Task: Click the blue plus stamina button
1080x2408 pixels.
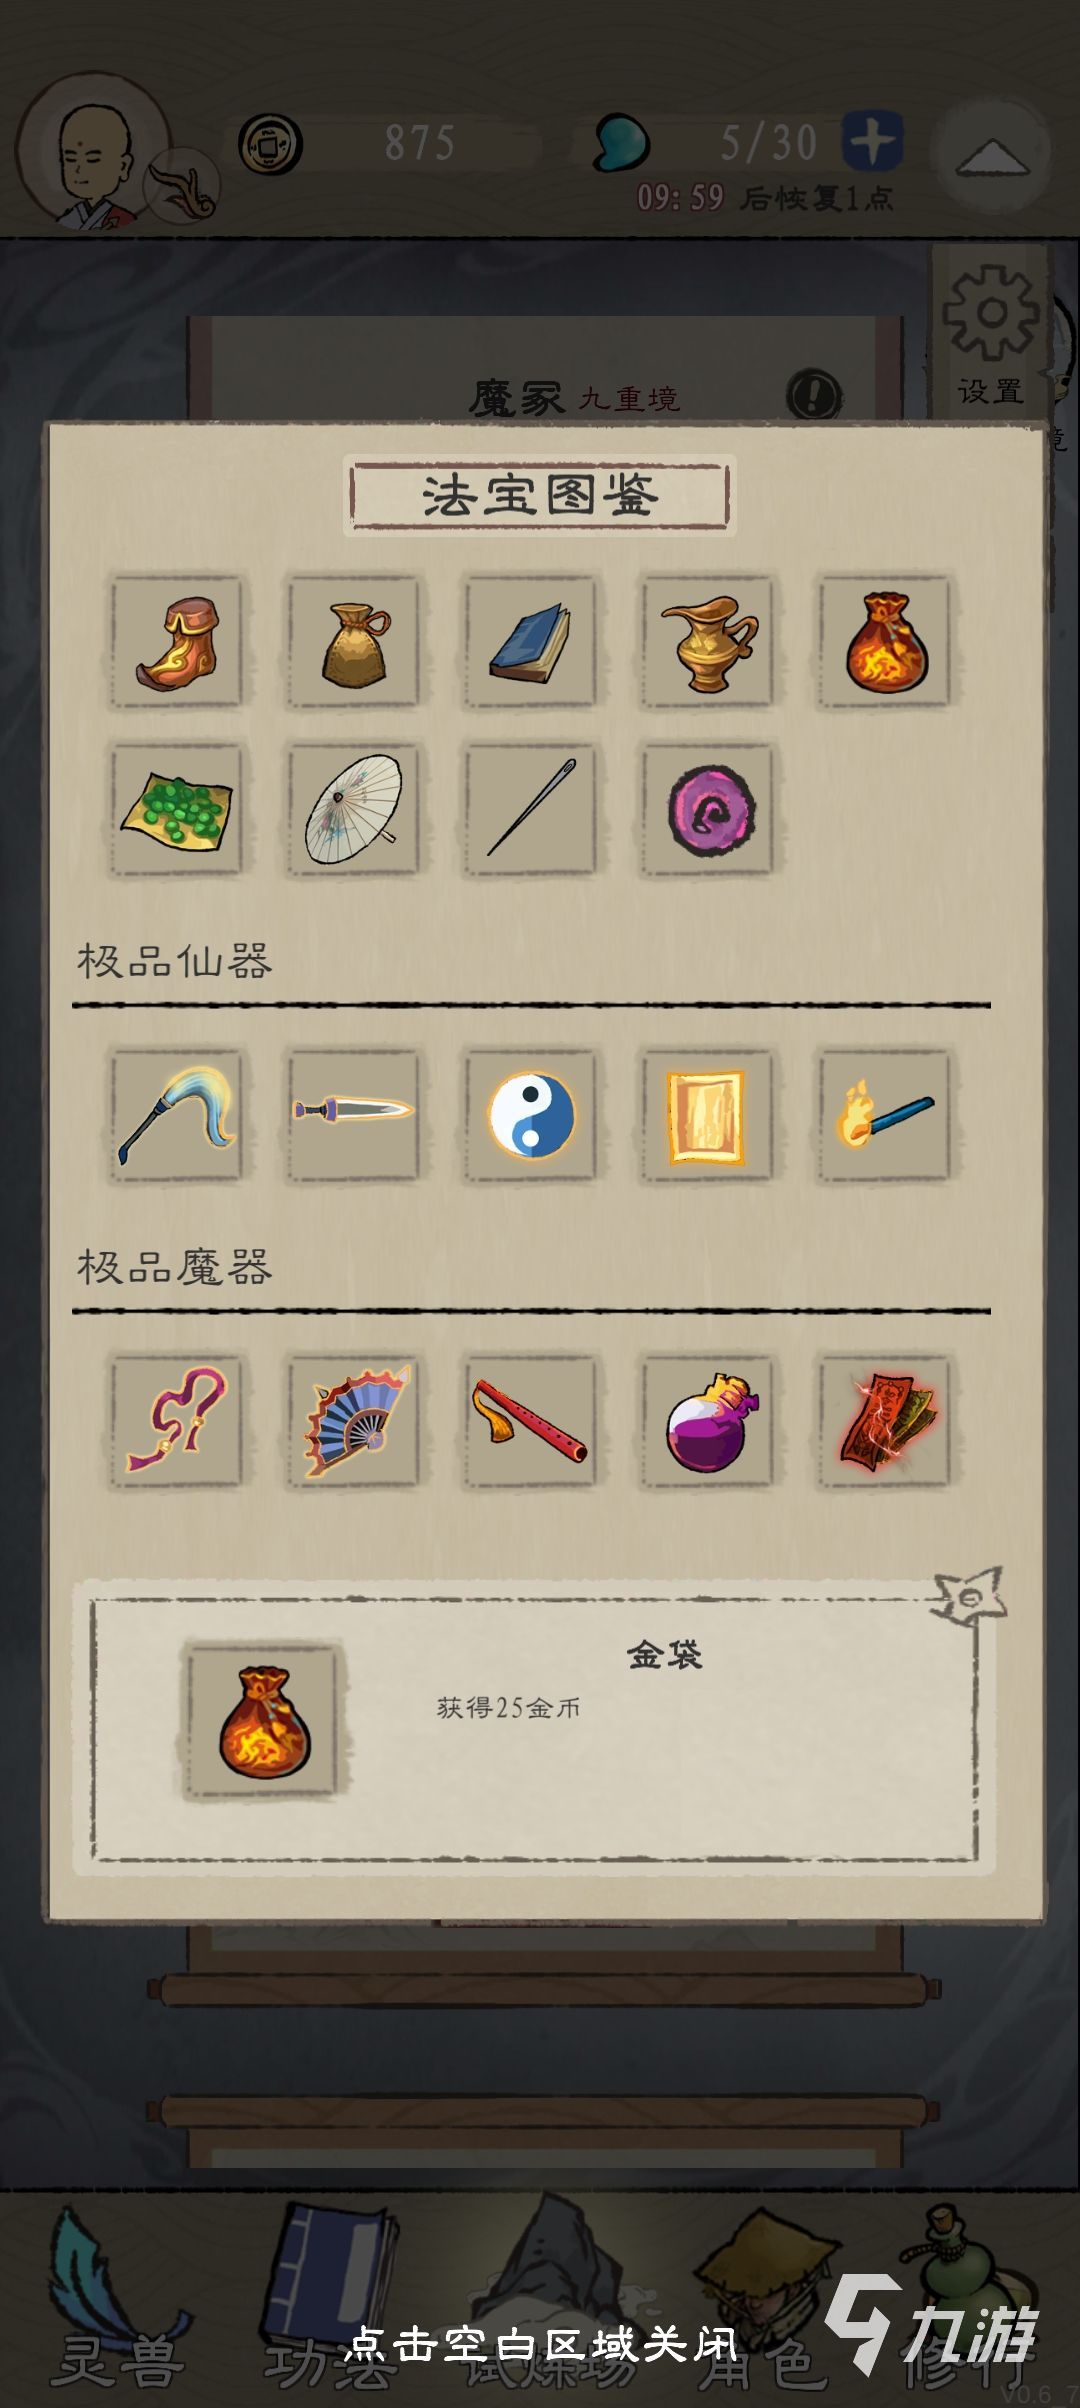Action: tap(872, 141)
